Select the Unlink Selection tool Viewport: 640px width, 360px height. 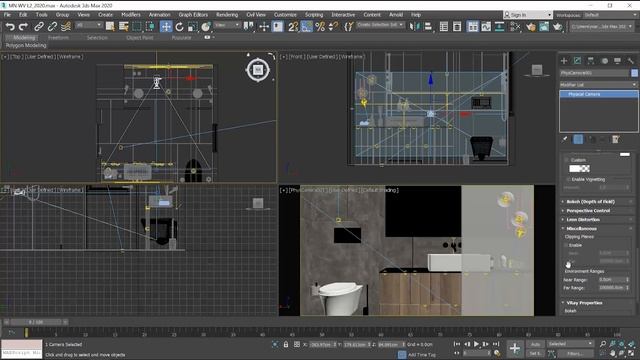tap(52, 27)
